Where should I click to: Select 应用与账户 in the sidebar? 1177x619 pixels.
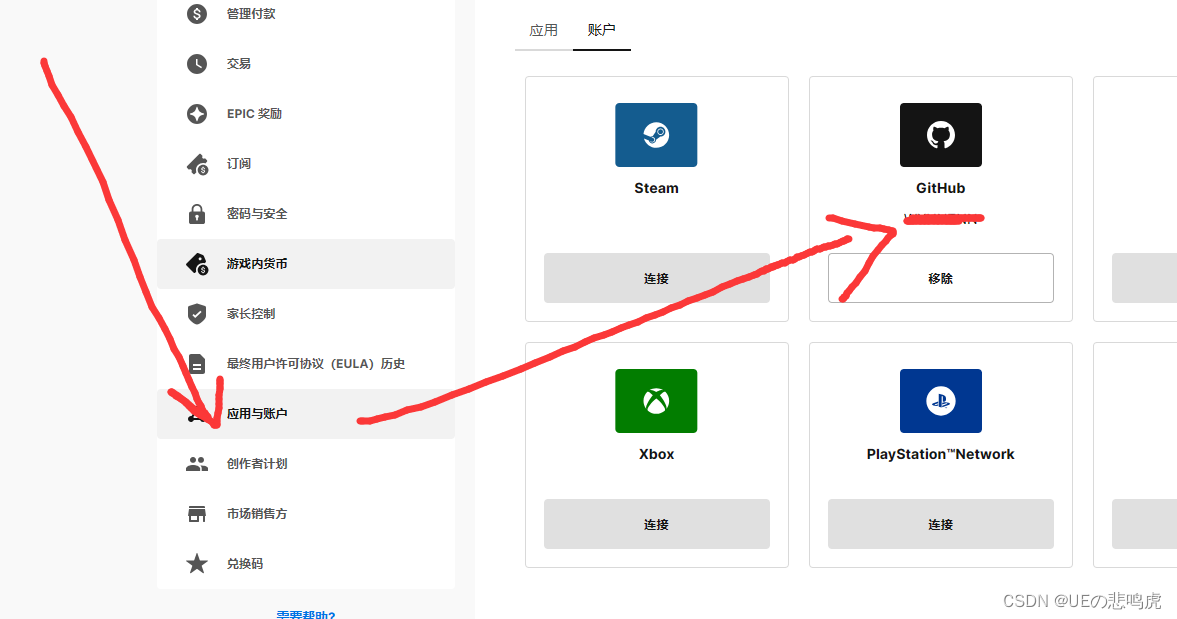(x=306, y=413)
